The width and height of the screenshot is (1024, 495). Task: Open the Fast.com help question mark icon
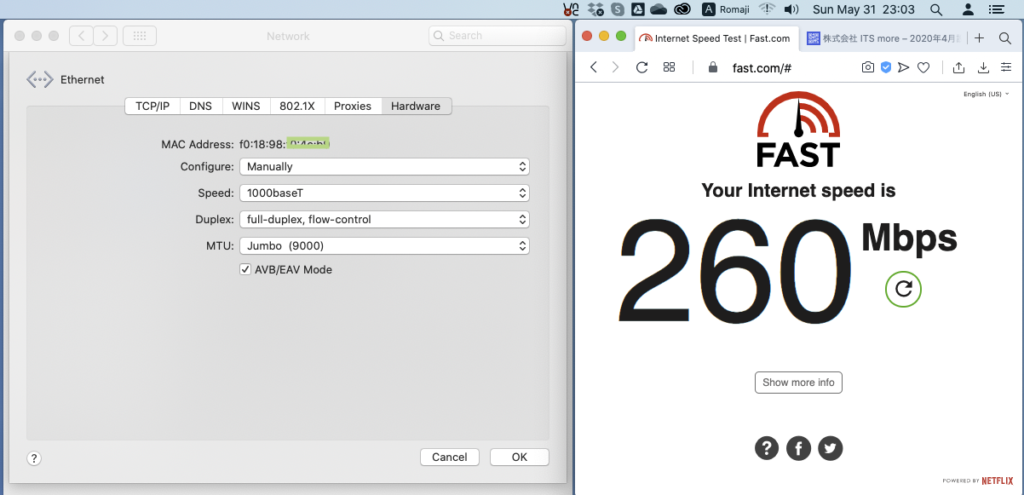point(766,448)
